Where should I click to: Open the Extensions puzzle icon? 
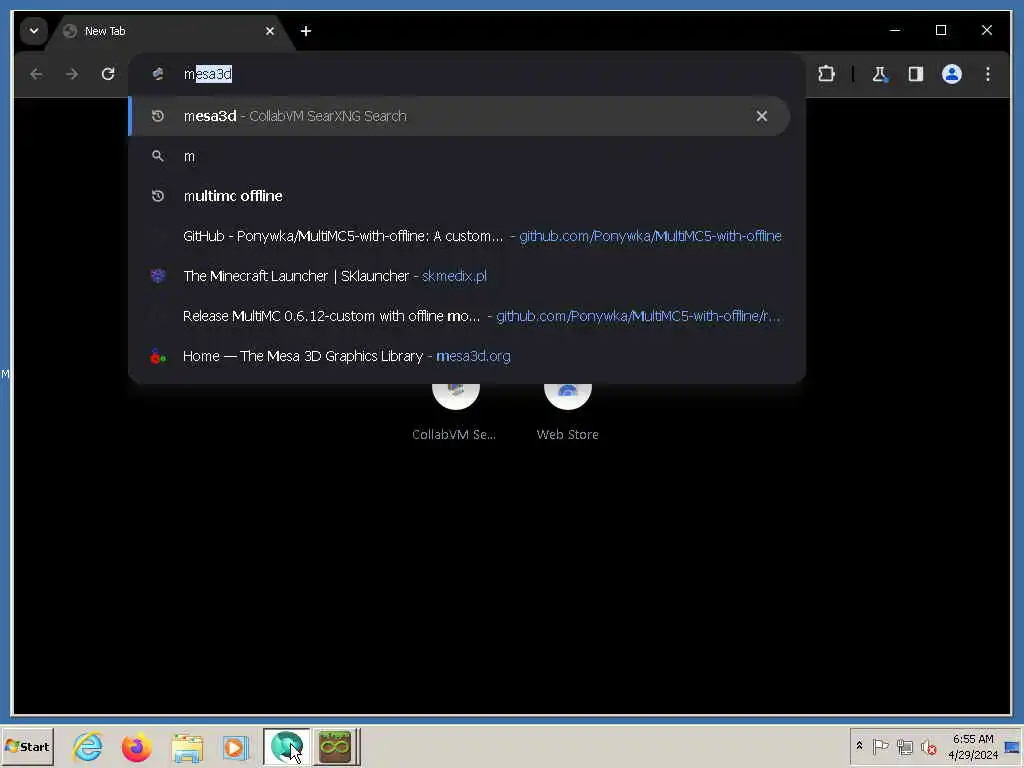pyautogui.click(x=826, y=74)
